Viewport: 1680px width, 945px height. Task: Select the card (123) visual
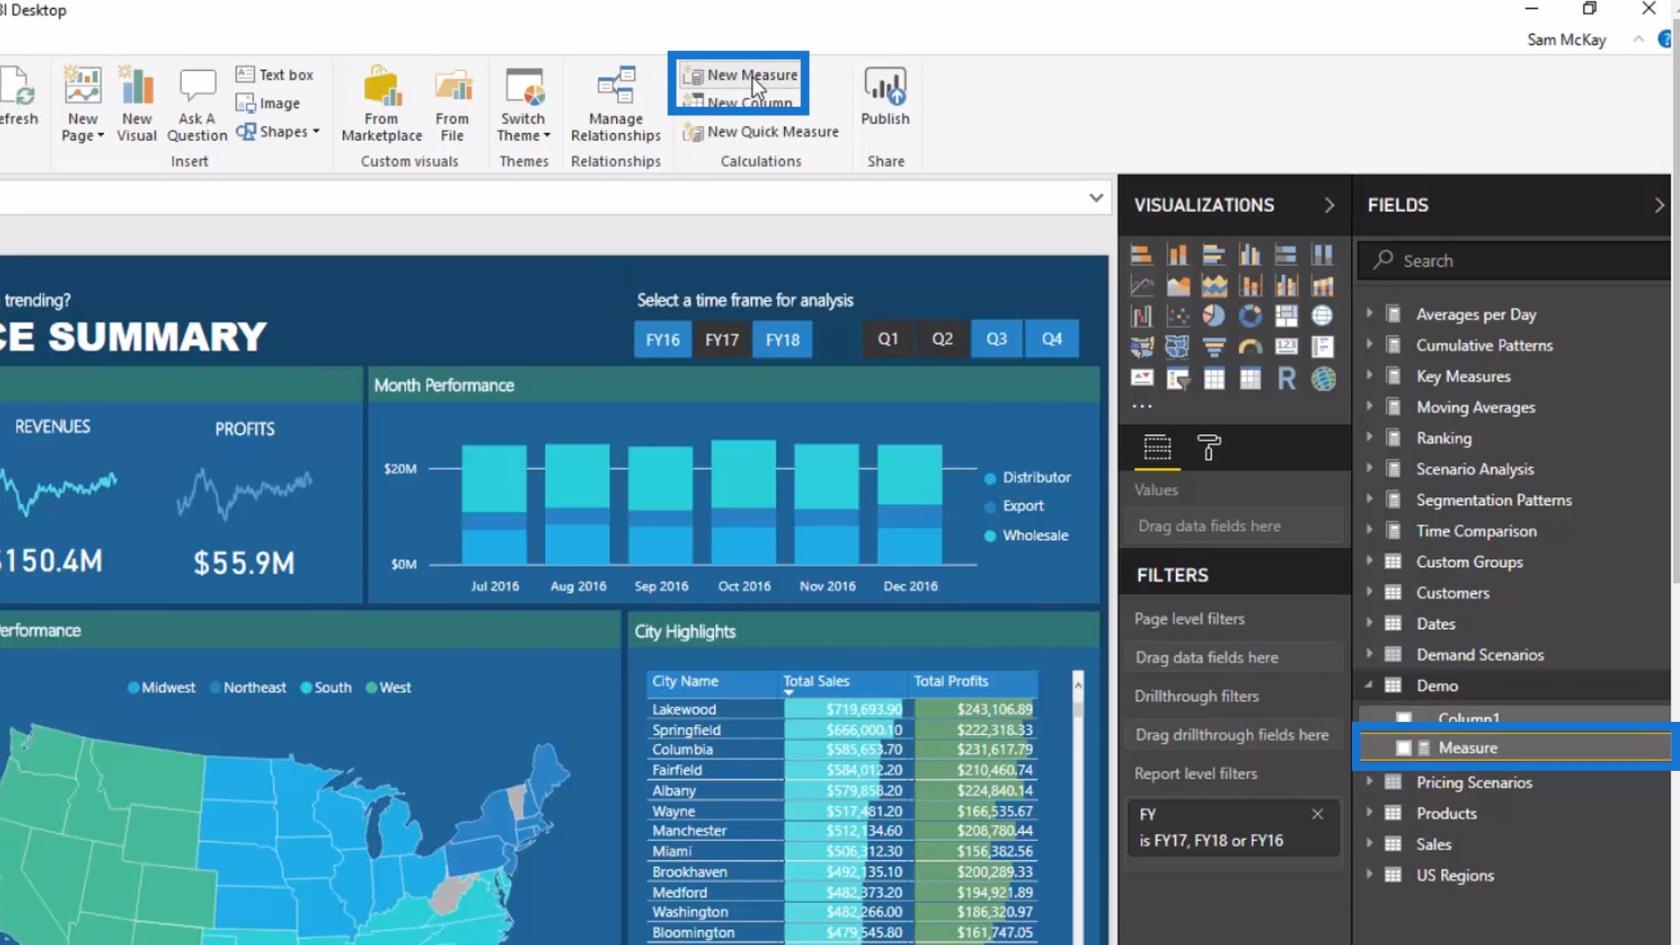point(1286,348)
